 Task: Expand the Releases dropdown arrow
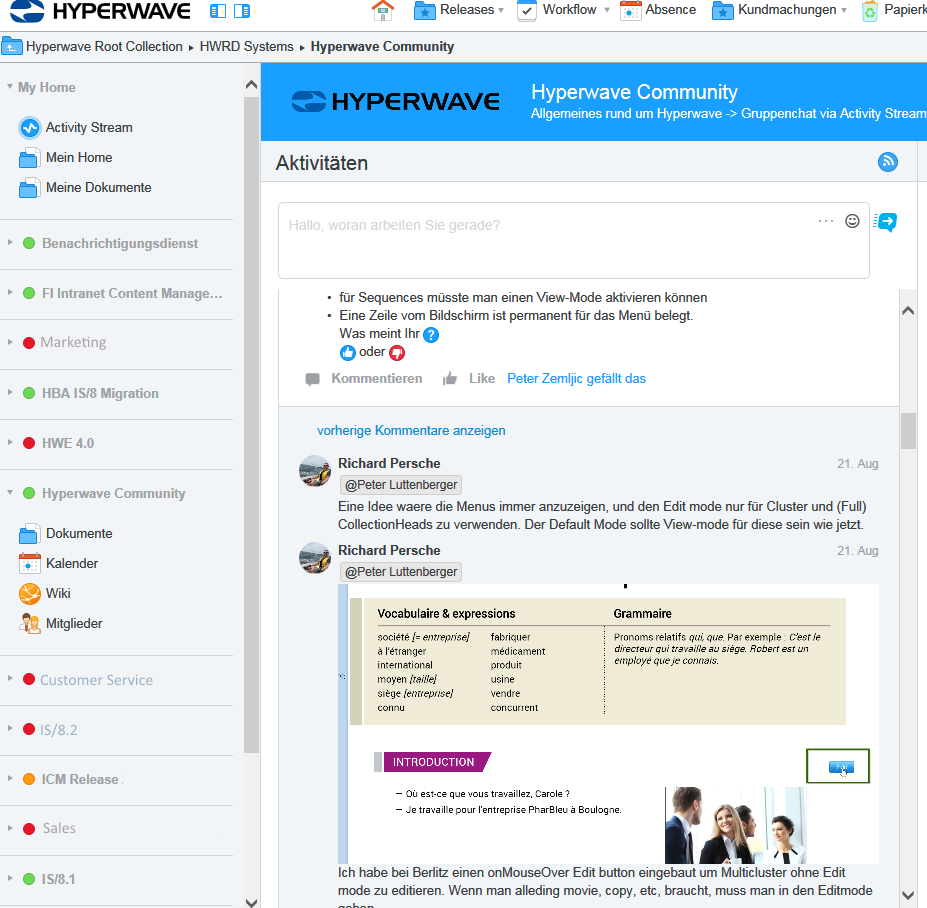click(x=501, y=10)
